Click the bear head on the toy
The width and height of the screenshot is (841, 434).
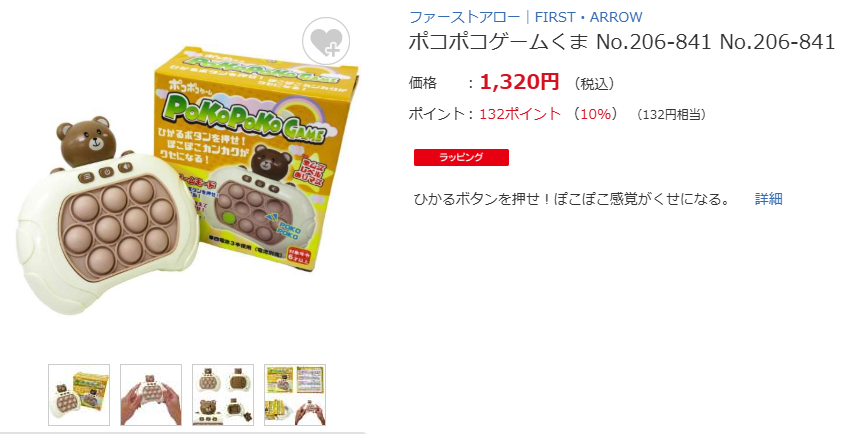click(x=86, y=141)
